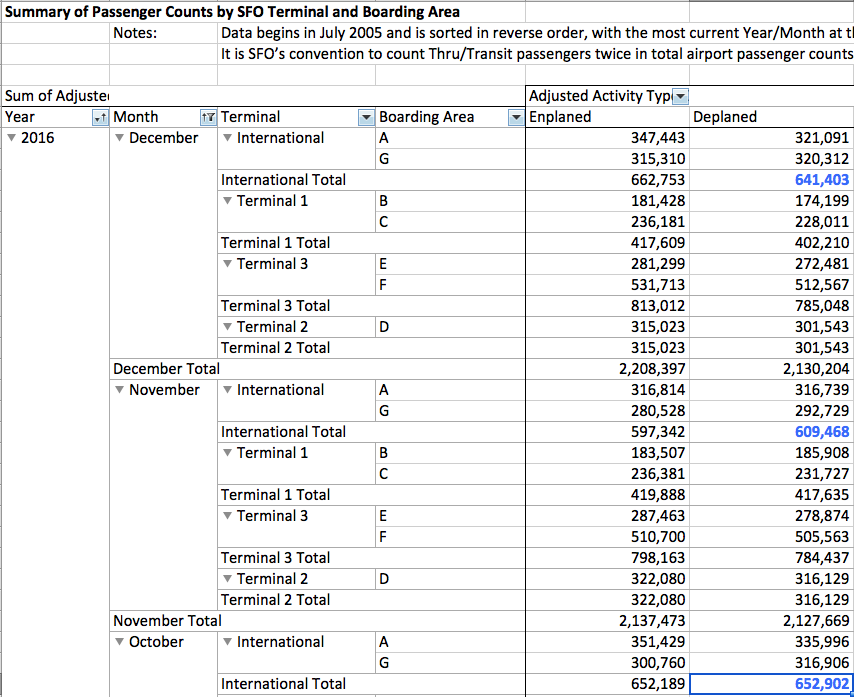Click value 316,814
The width and height of the screenshot is (854, 697).
click(x=657, y=390)
